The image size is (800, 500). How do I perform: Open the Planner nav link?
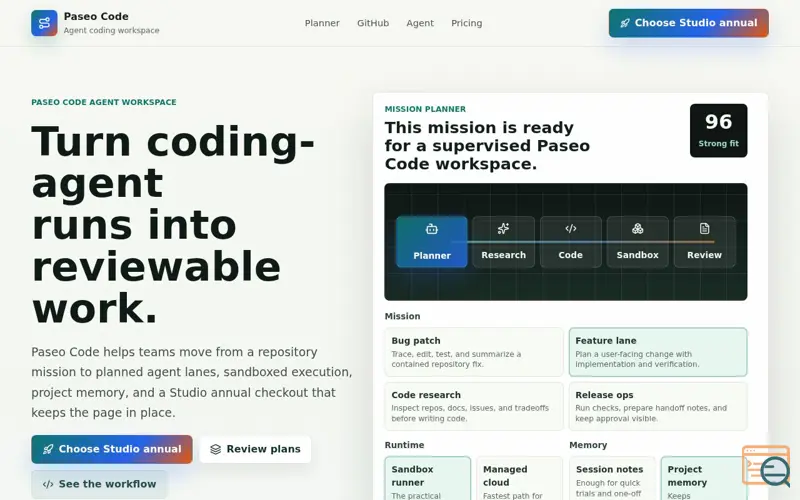pyautogui.click(x=322, y=23)
